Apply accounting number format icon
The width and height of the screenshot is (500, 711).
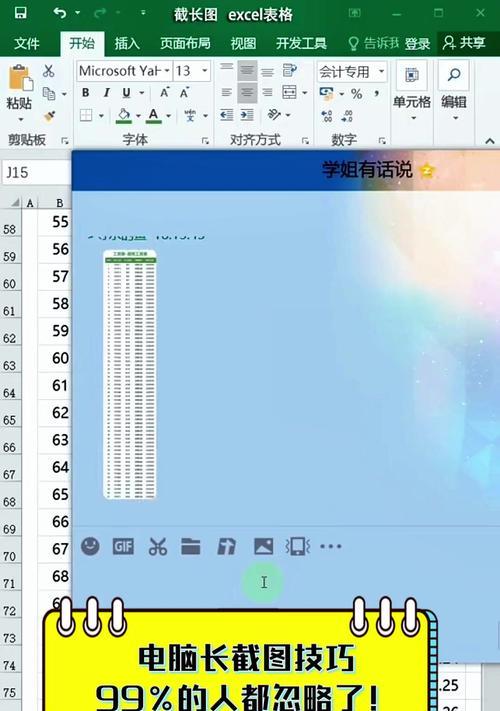pos(326,93)
